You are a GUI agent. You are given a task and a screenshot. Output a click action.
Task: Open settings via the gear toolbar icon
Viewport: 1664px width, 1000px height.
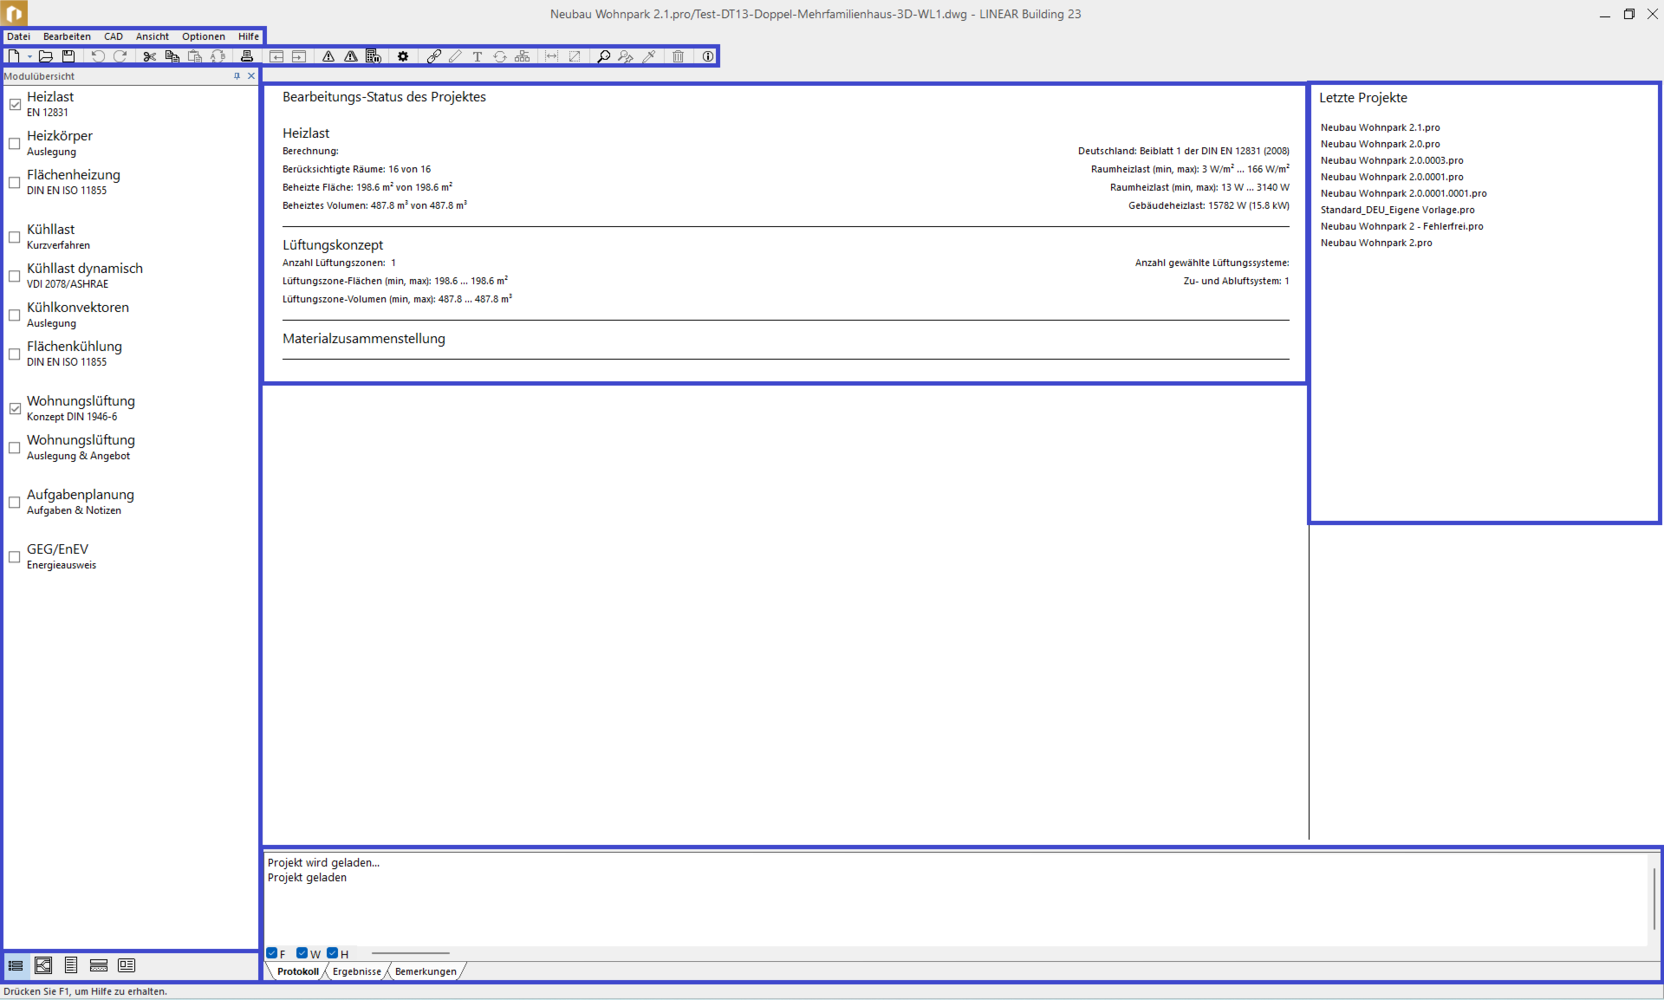403,57
